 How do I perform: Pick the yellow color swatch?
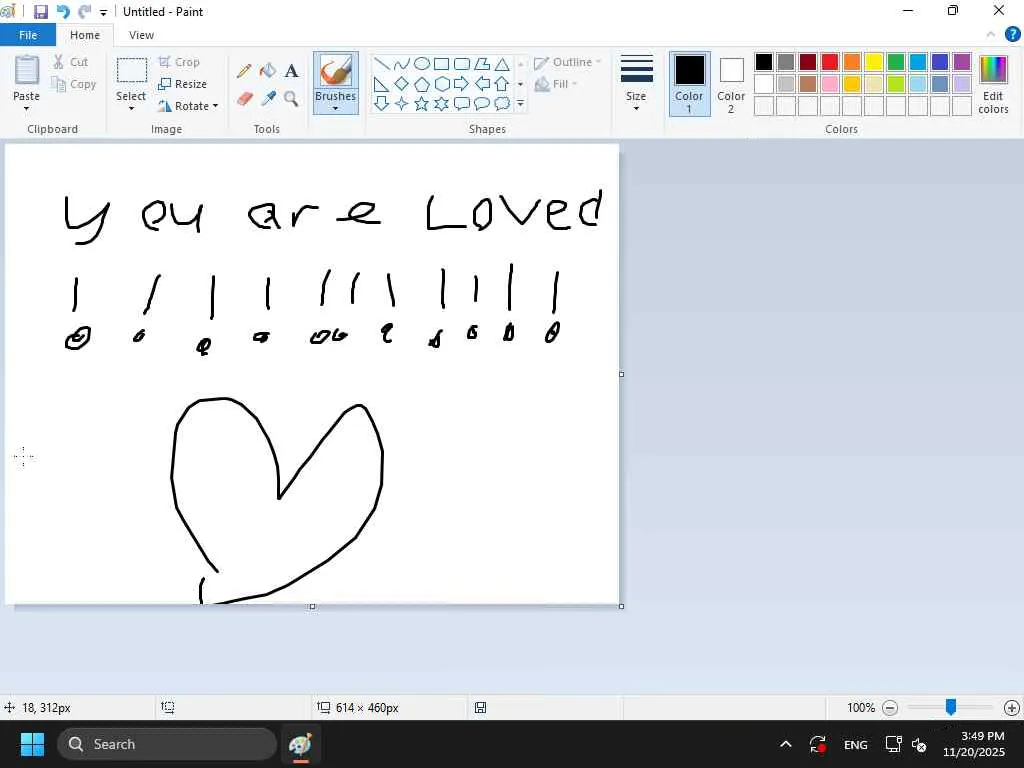pos(874,62)
